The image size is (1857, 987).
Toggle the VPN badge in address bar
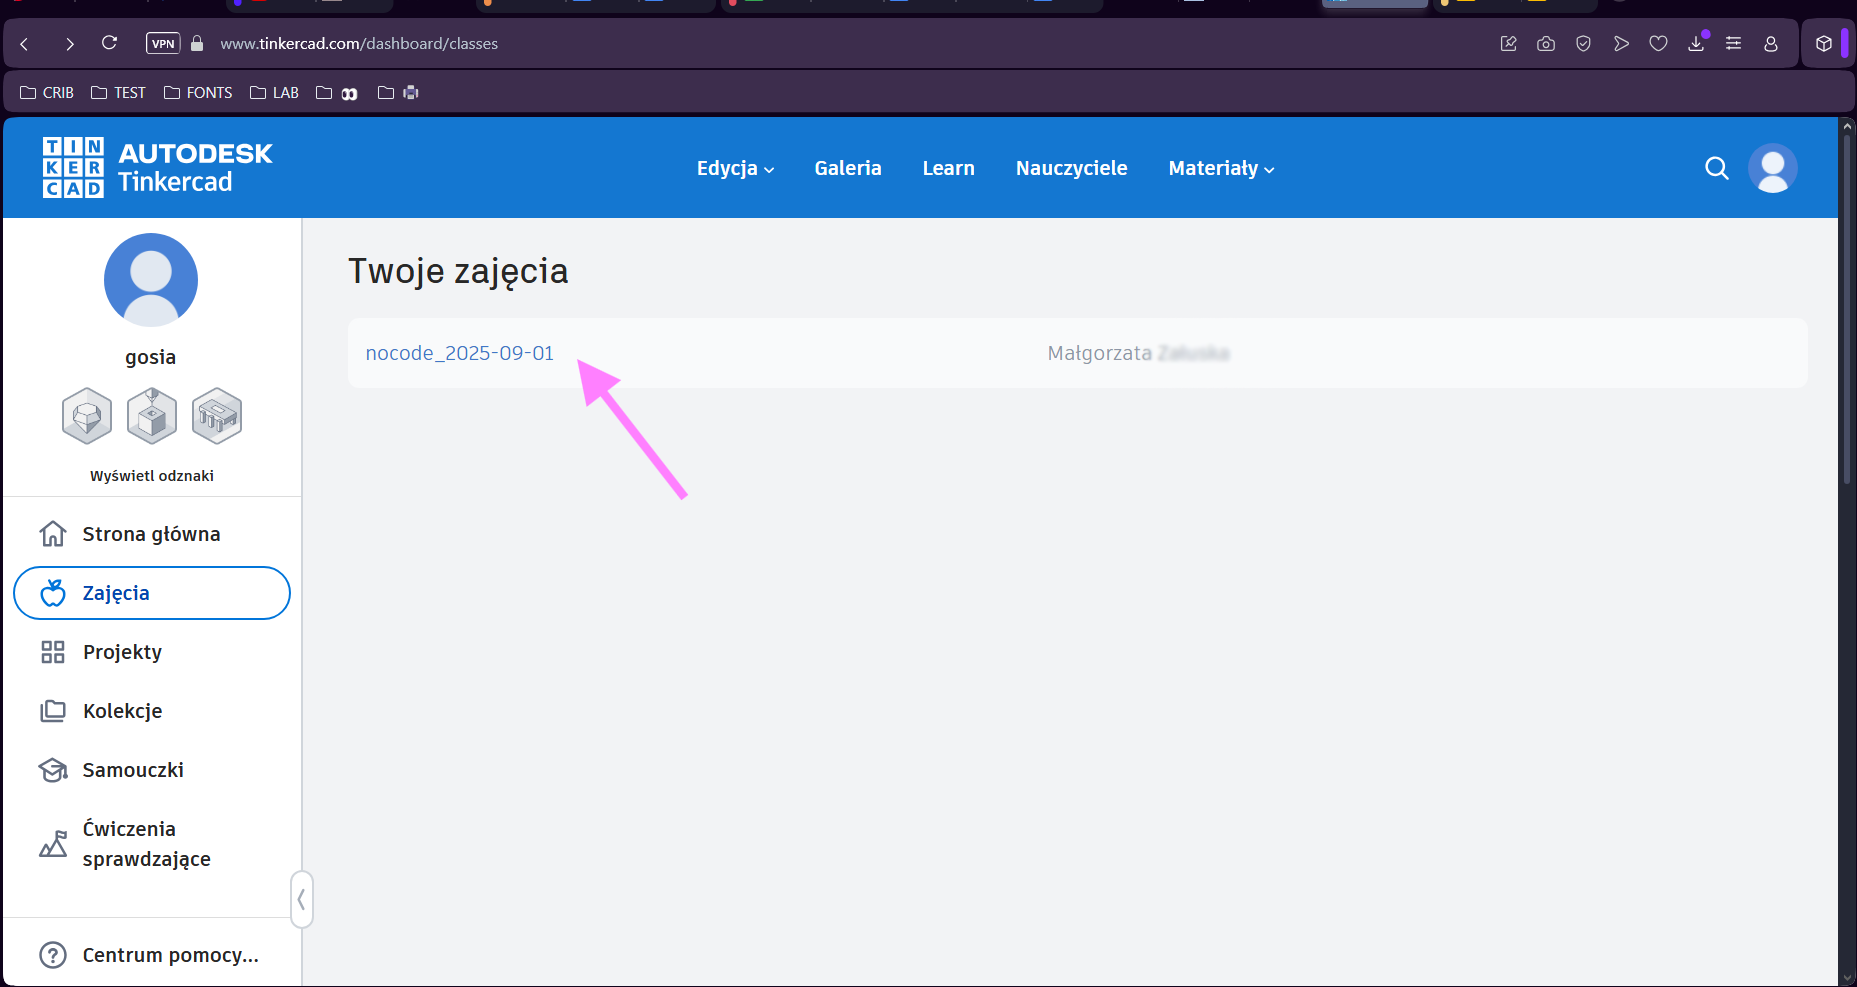pos(163,43)
